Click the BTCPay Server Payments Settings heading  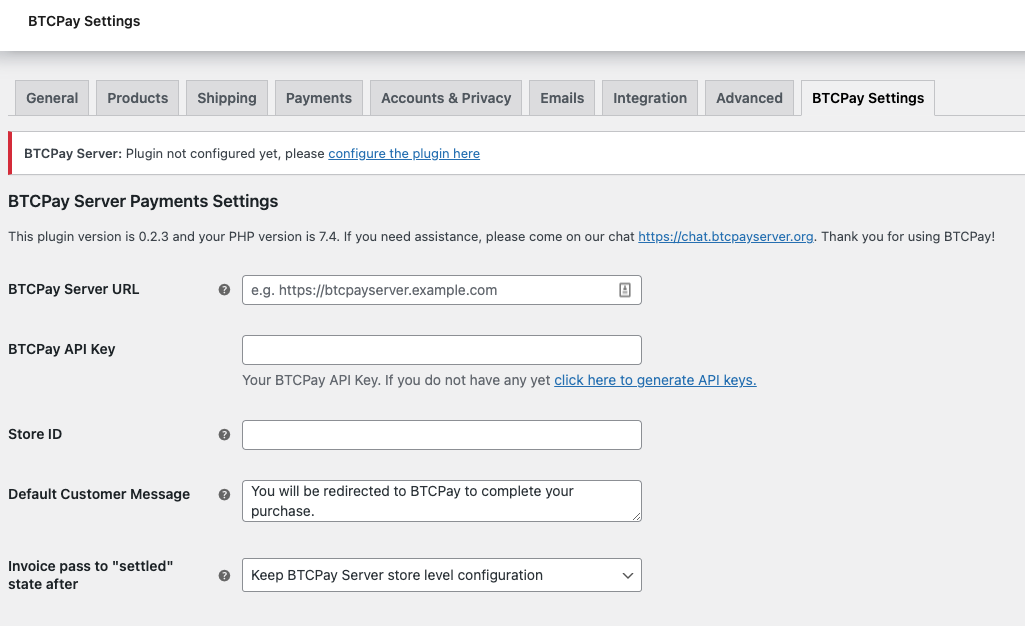point(143,201)
